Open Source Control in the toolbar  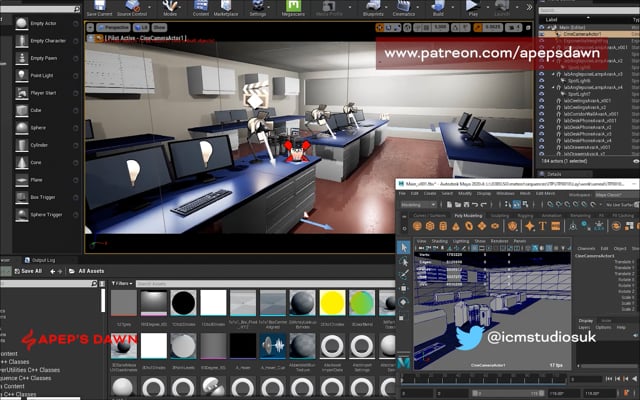click(x=132, y=7)
